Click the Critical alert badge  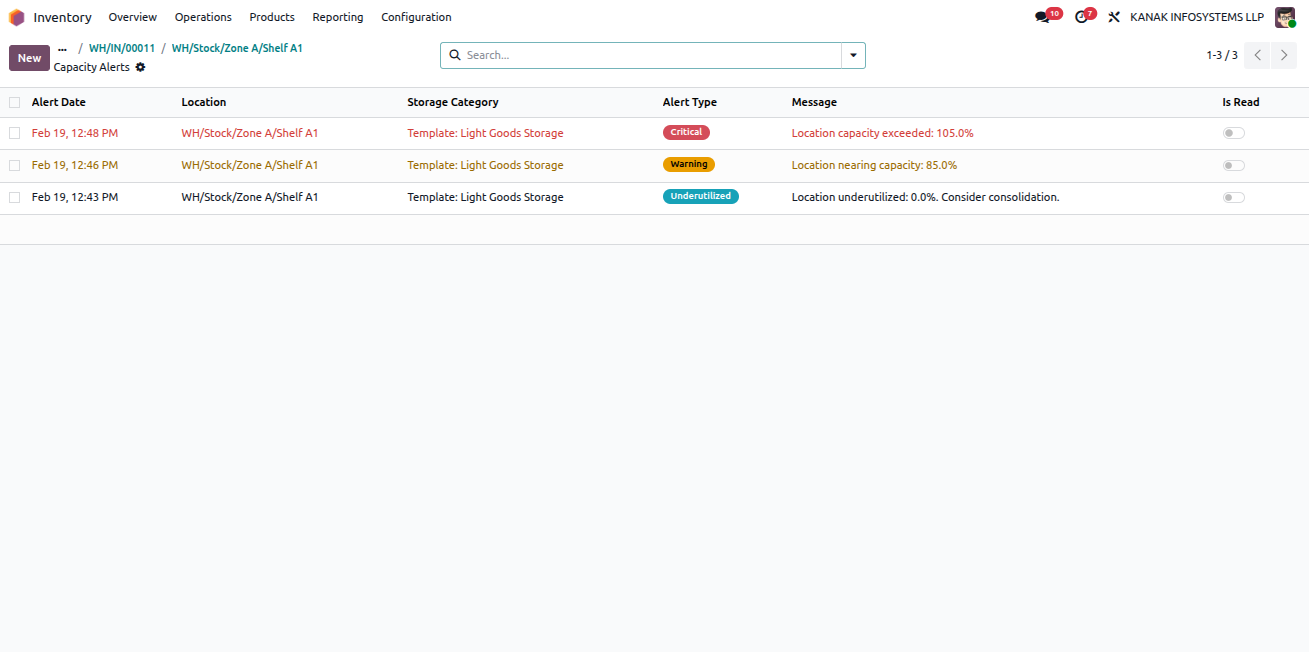pyautogui.click(x=686, y=133)
